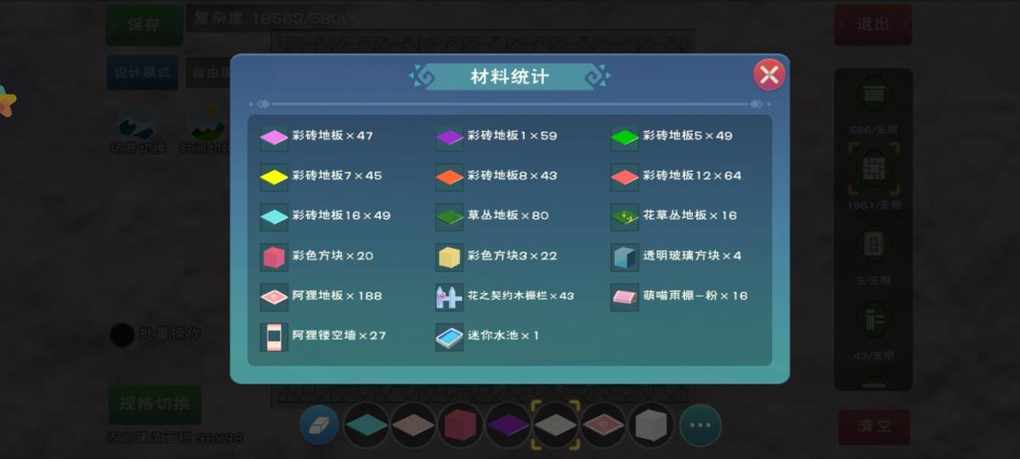Click the 草丛地板 ×80 material entry
Image resolution: width=1020 pixels, height=459 pixels.
(492, 216)
